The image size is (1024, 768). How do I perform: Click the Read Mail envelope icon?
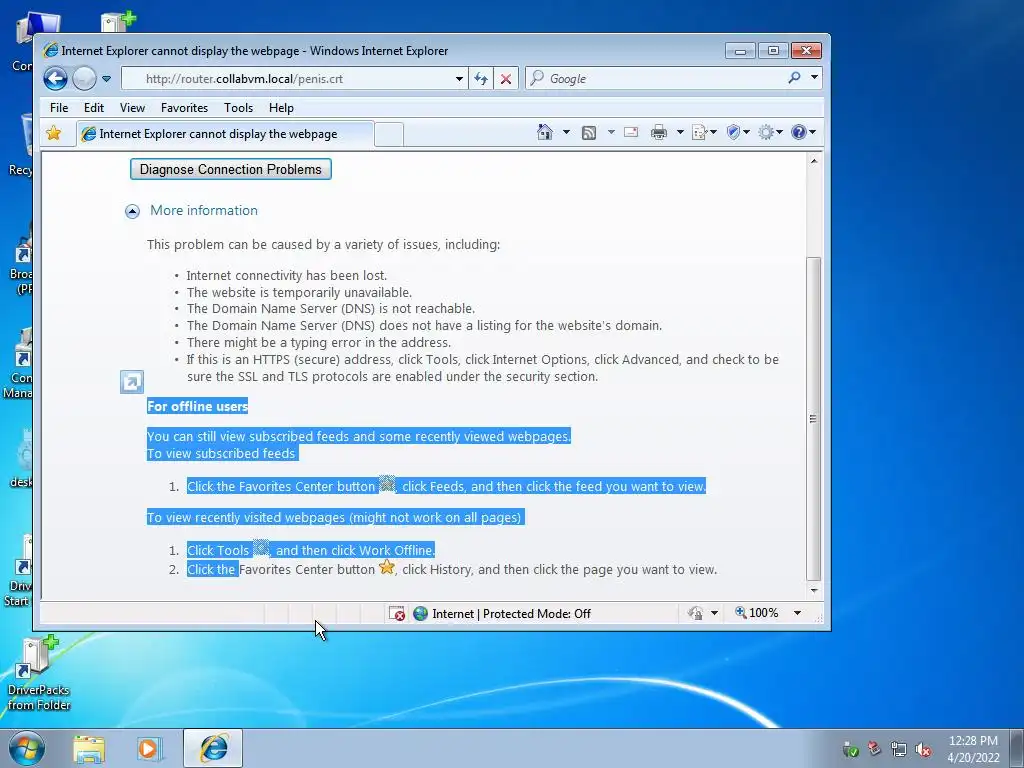tap(631, 133)
